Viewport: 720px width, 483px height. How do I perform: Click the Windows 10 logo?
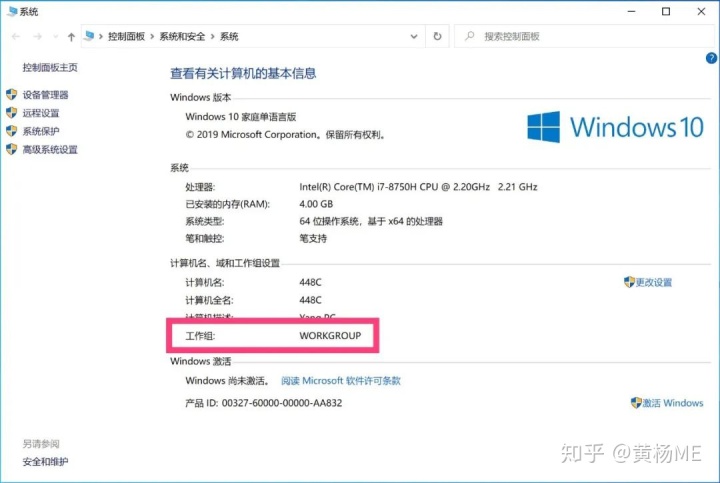(615, 127)
